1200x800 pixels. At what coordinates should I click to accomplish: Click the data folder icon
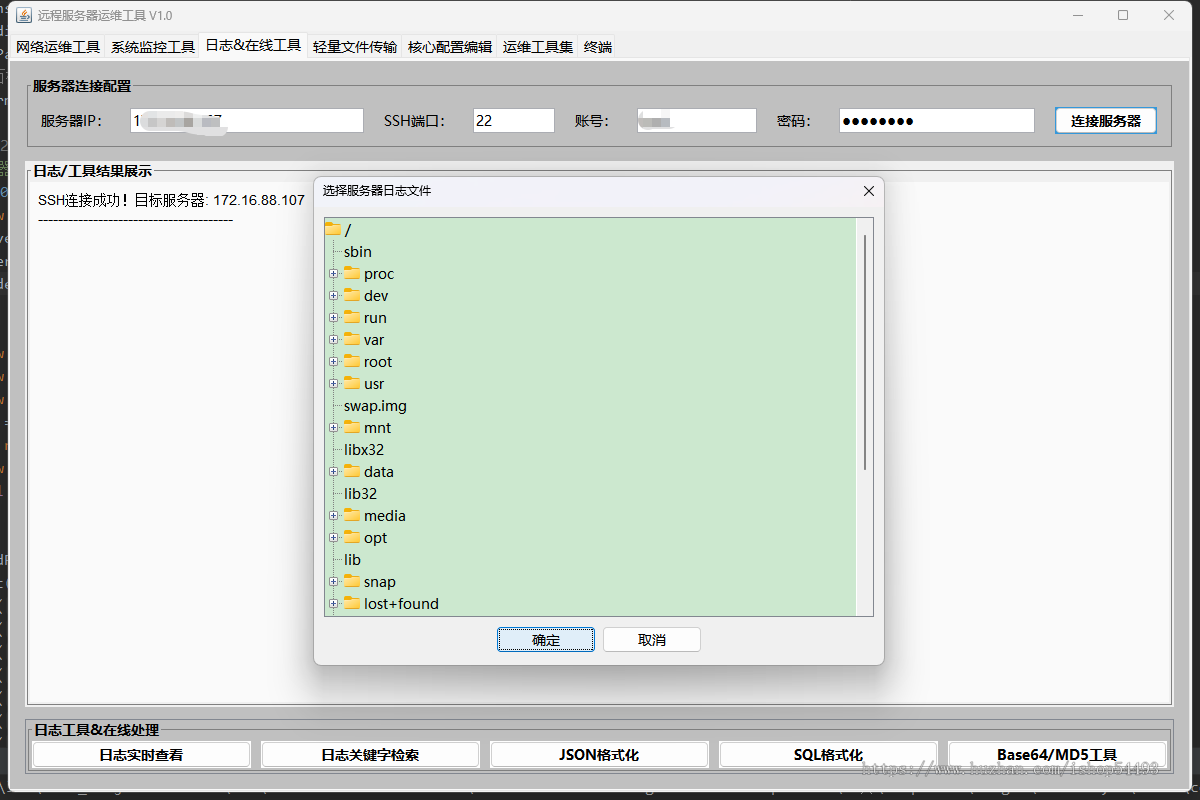351,471
